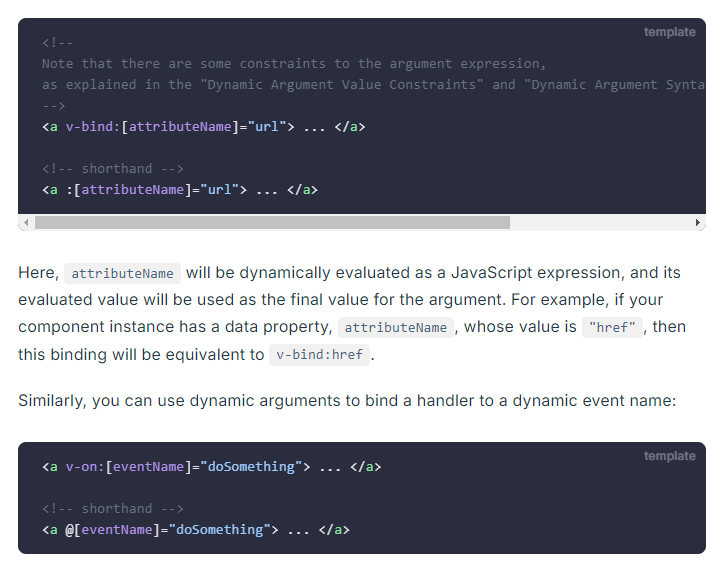Click the inline attributeName code after 'Here,'

122,273
